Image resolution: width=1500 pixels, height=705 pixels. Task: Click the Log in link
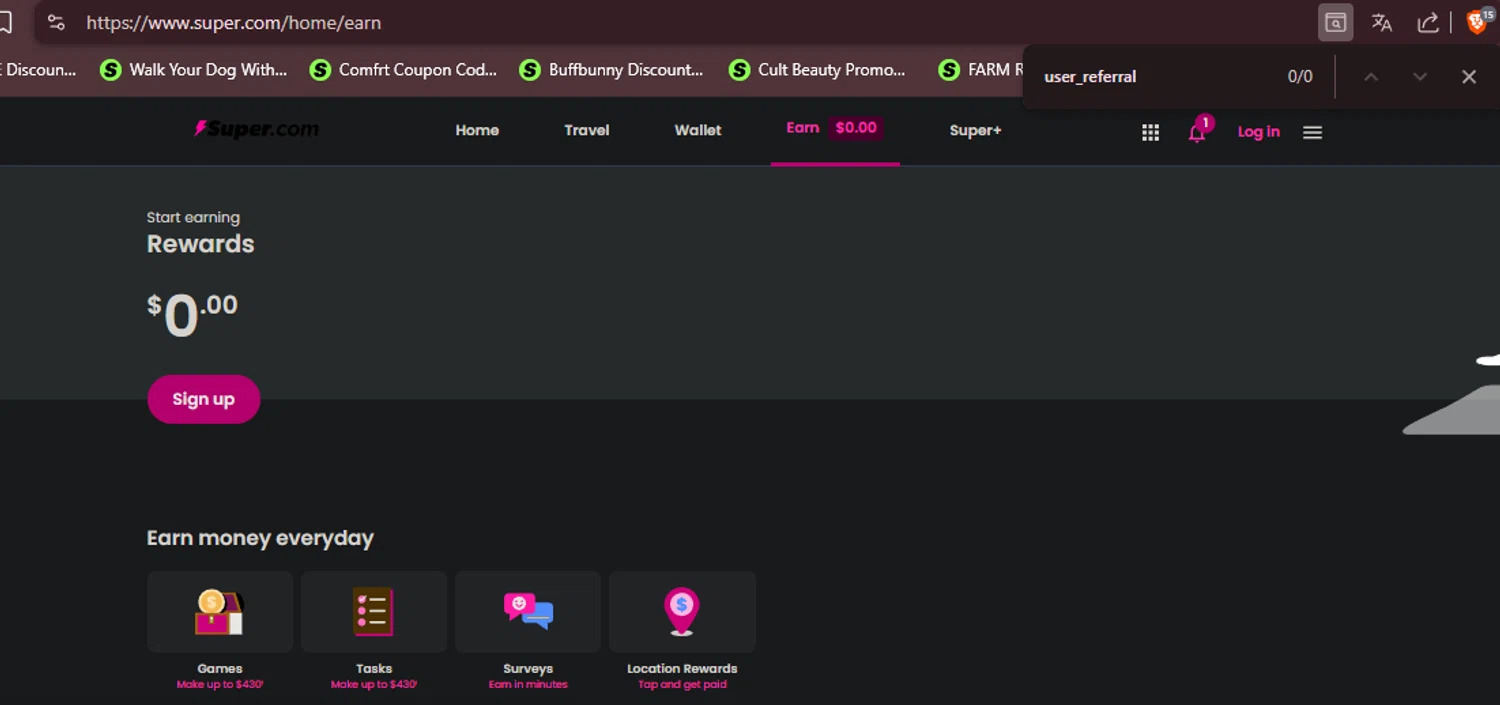tap(1258, 132)
